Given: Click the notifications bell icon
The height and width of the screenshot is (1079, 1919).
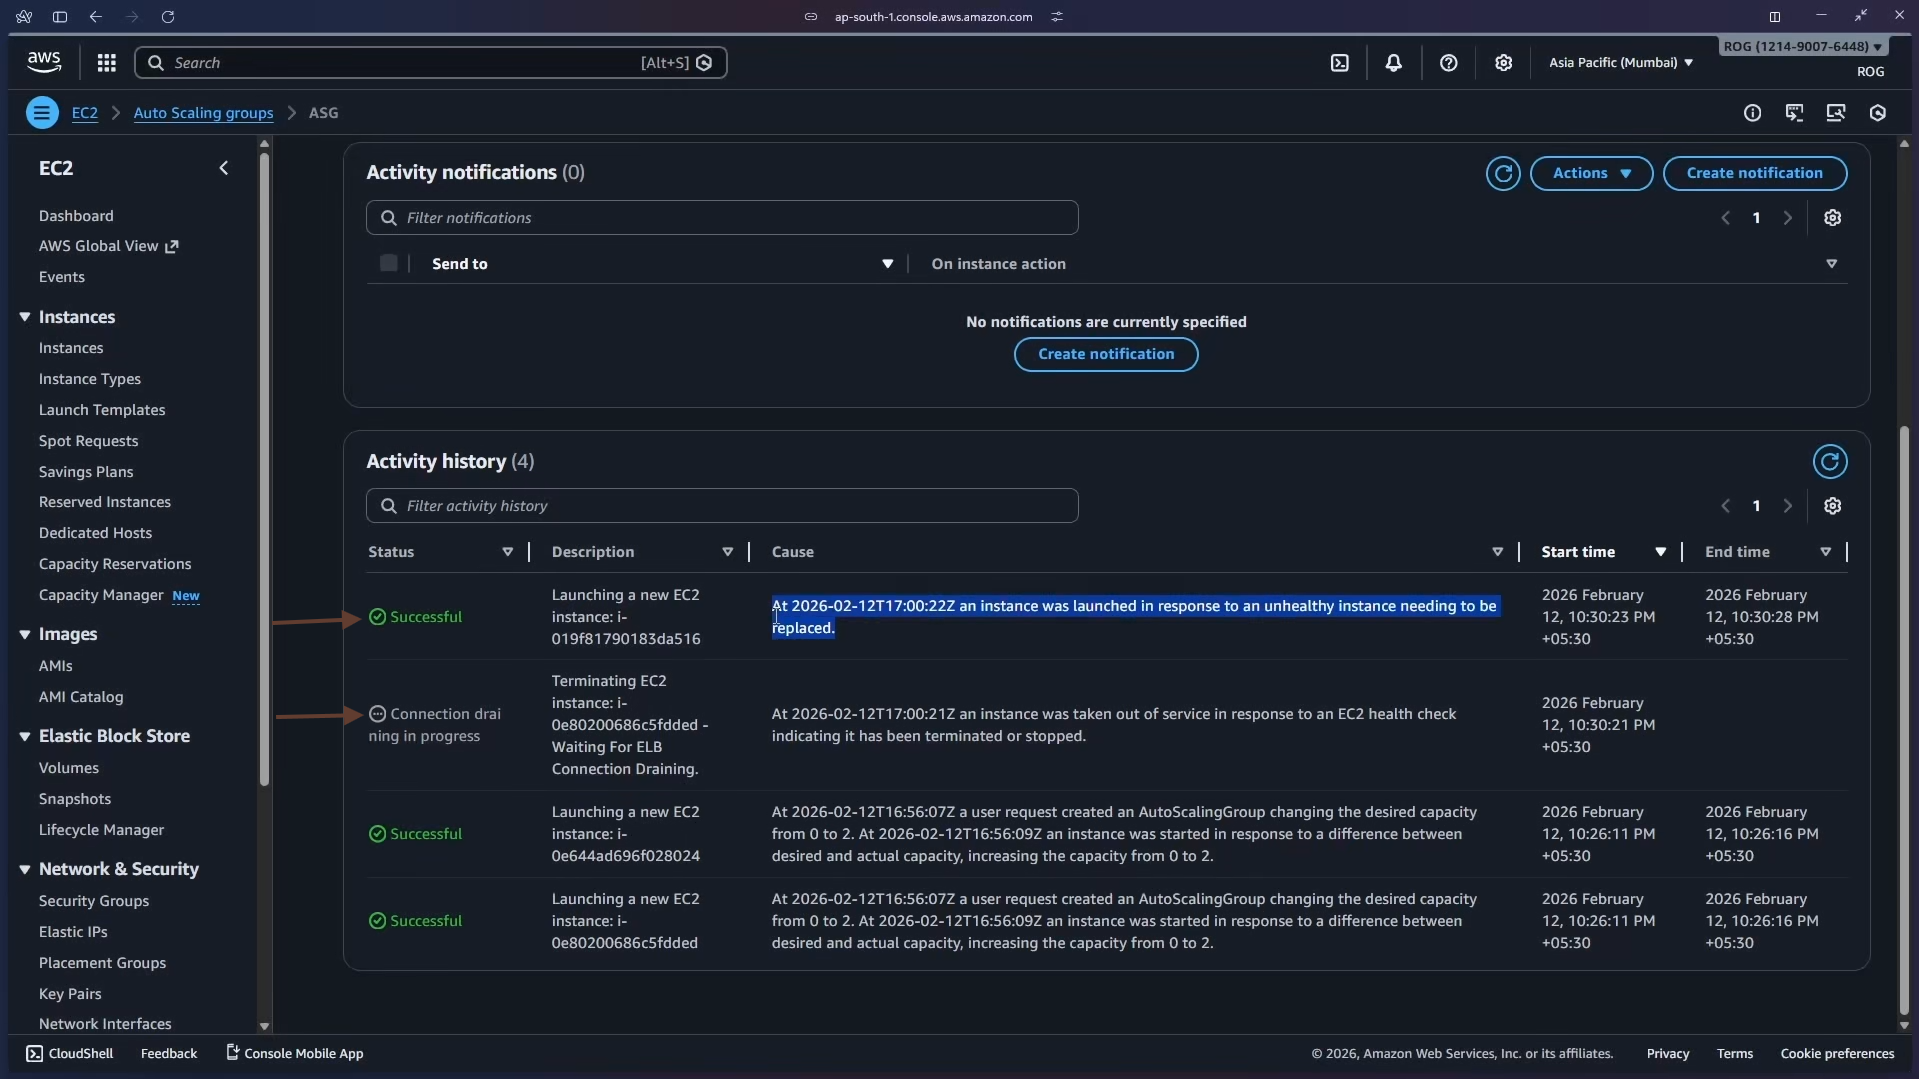Looking at the screenshot, I should click(1394, 62).
